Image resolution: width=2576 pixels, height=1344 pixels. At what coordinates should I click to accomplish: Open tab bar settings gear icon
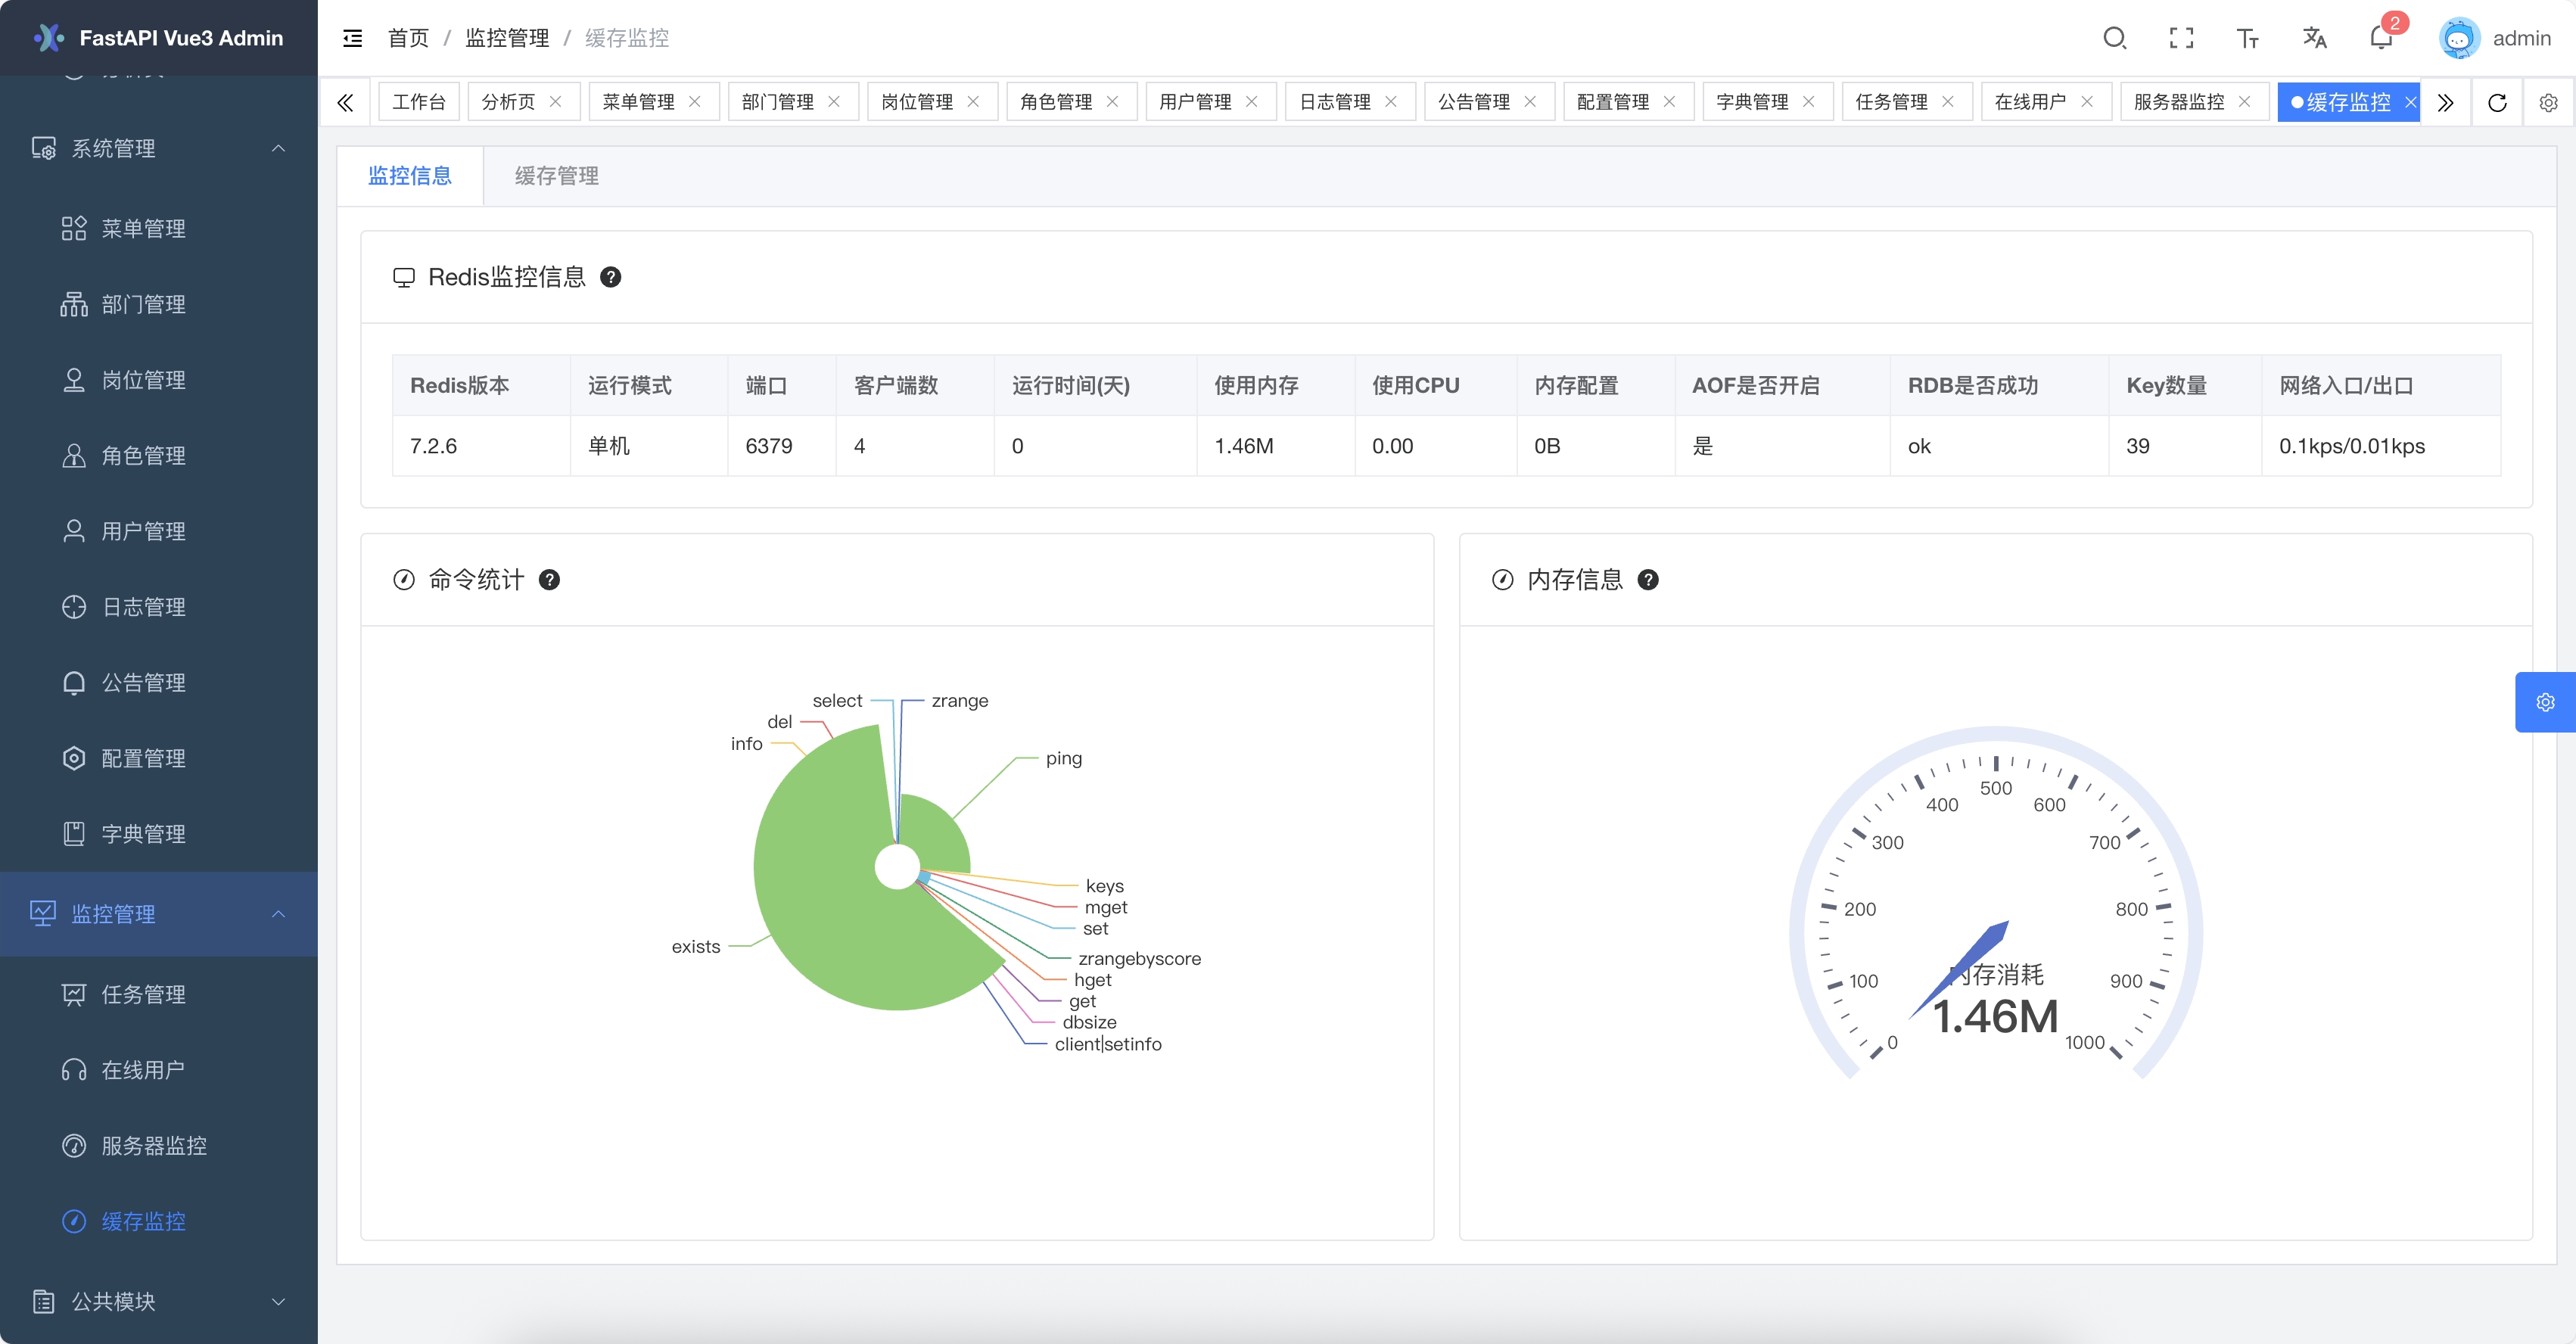pyautogui.click(x=2548, y=102)
